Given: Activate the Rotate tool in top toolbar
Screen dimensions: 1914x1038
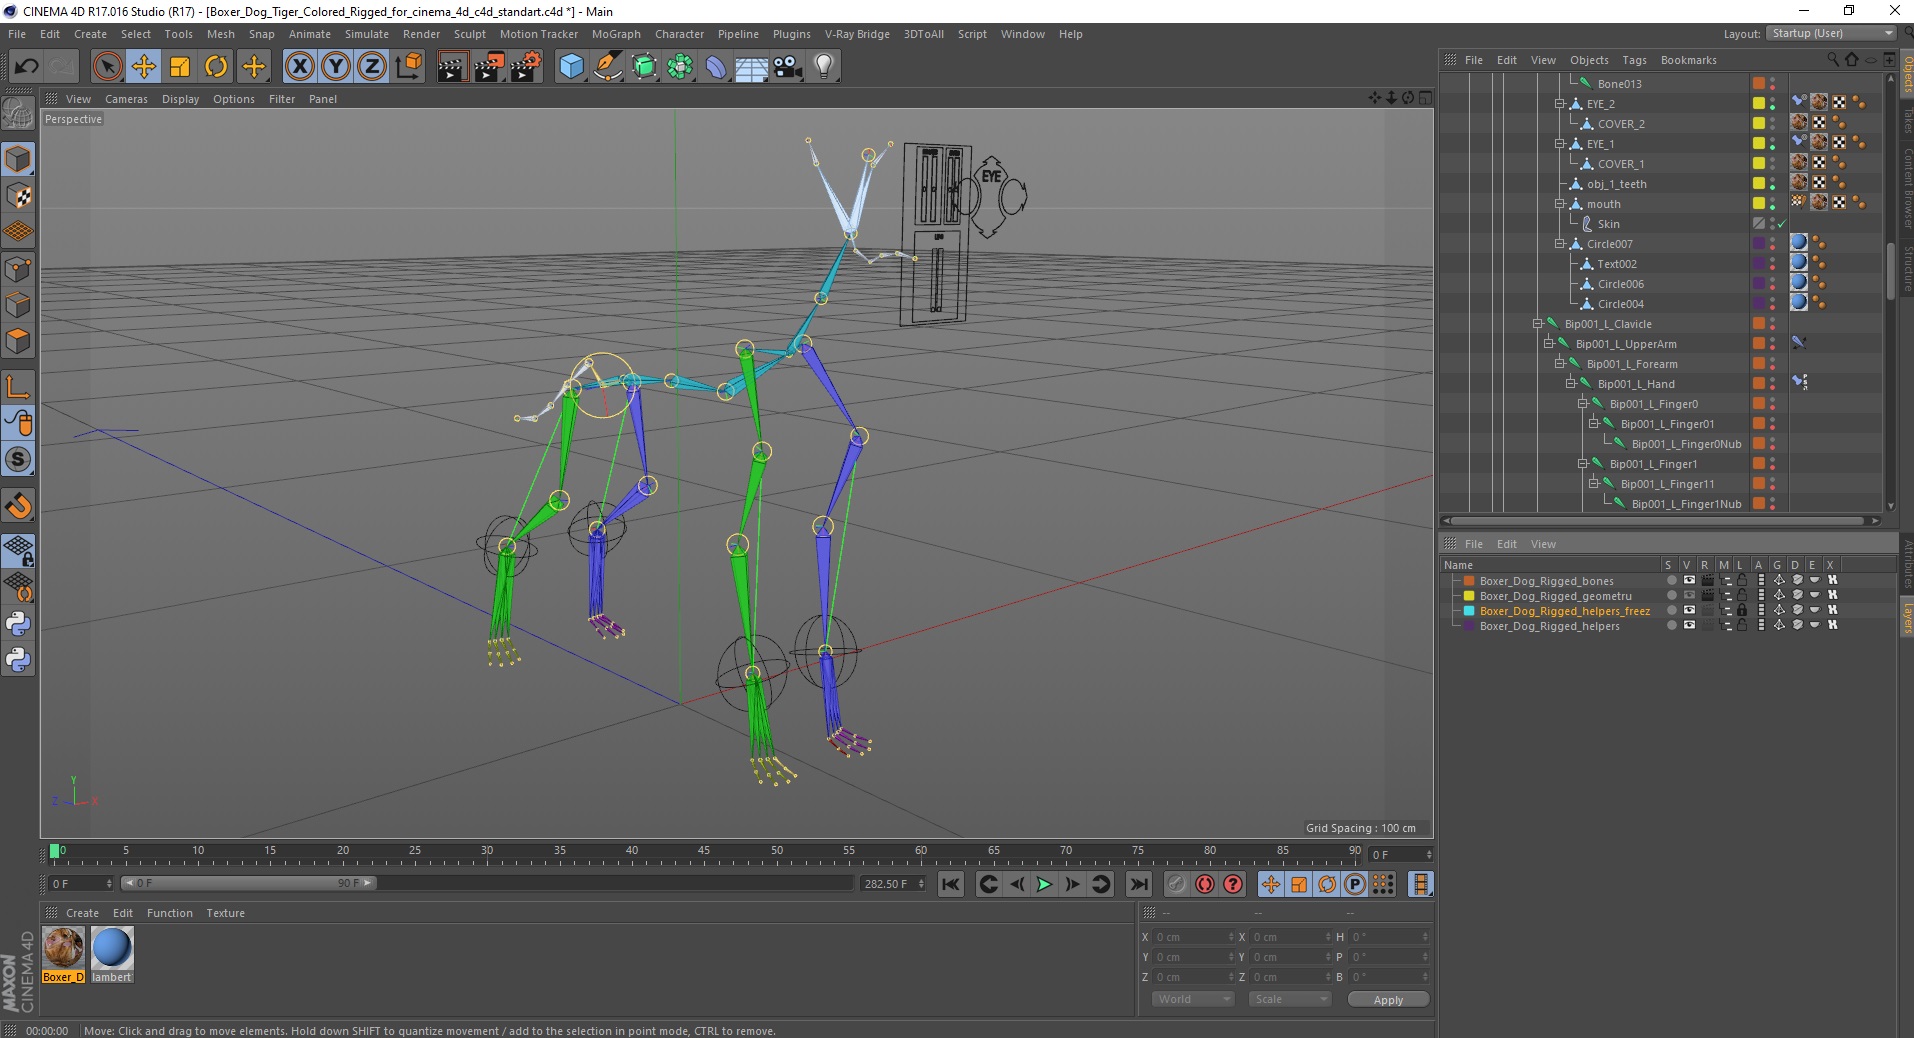Looking at the screenshot, I should 216,67.
